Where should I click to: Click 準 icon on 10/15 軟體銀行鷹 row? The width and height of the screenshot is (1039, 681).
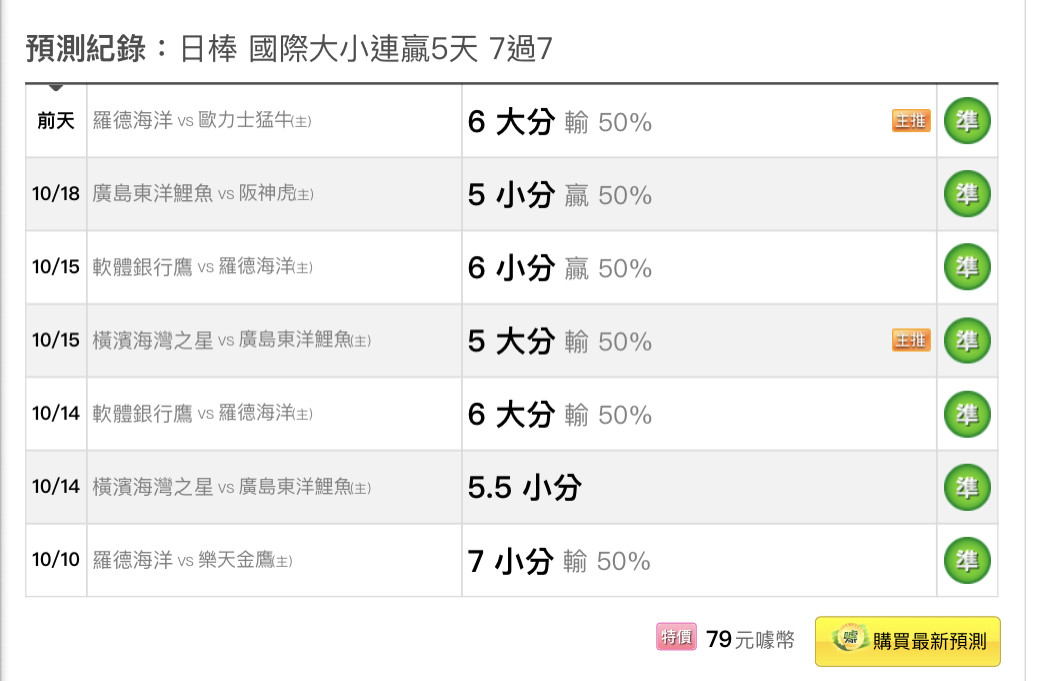pyautogui.click(x=967, y=267)
